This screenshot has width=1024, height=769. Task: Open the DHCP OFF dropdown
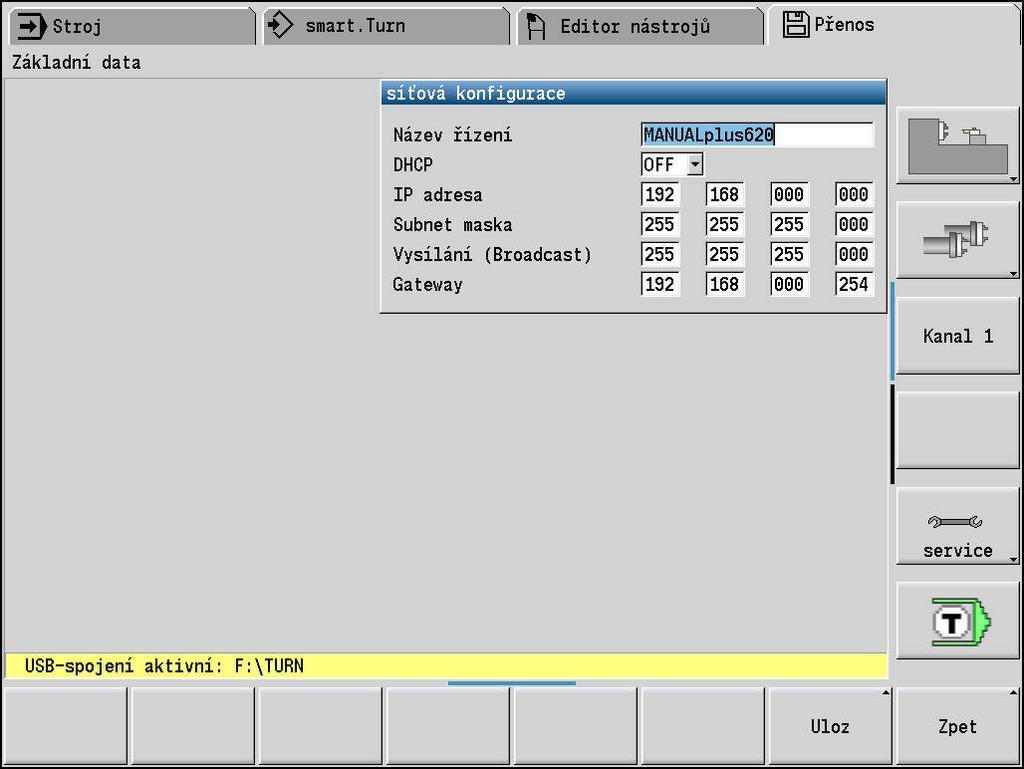(x=672, y=165)
